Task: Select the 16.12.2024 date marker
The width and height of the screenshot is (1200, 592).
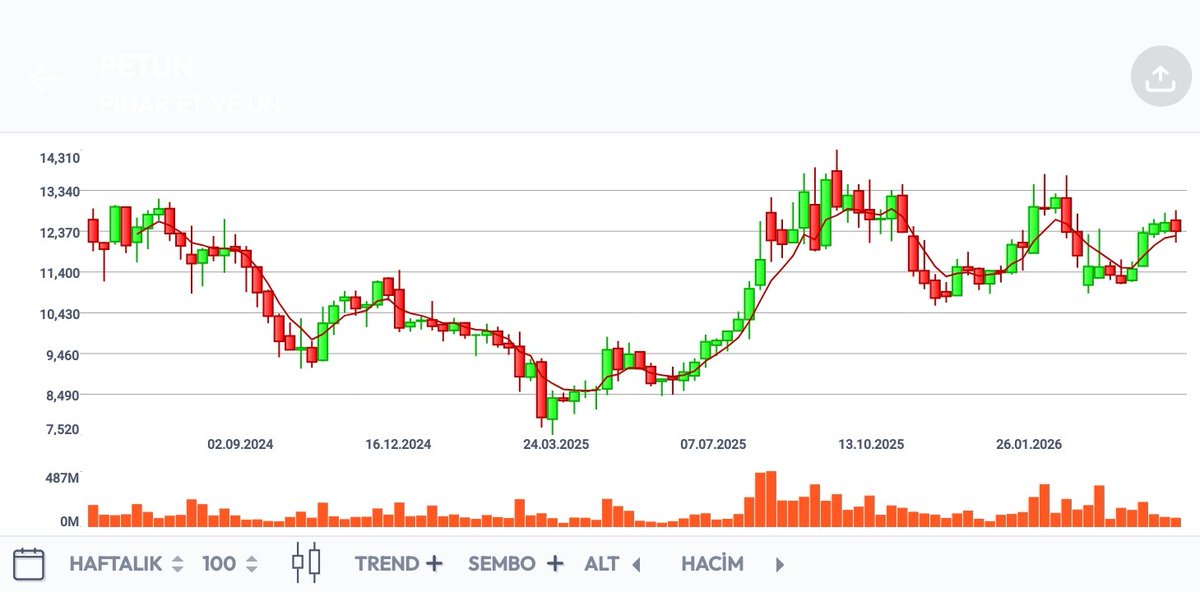Action: (x=398, y=444)
